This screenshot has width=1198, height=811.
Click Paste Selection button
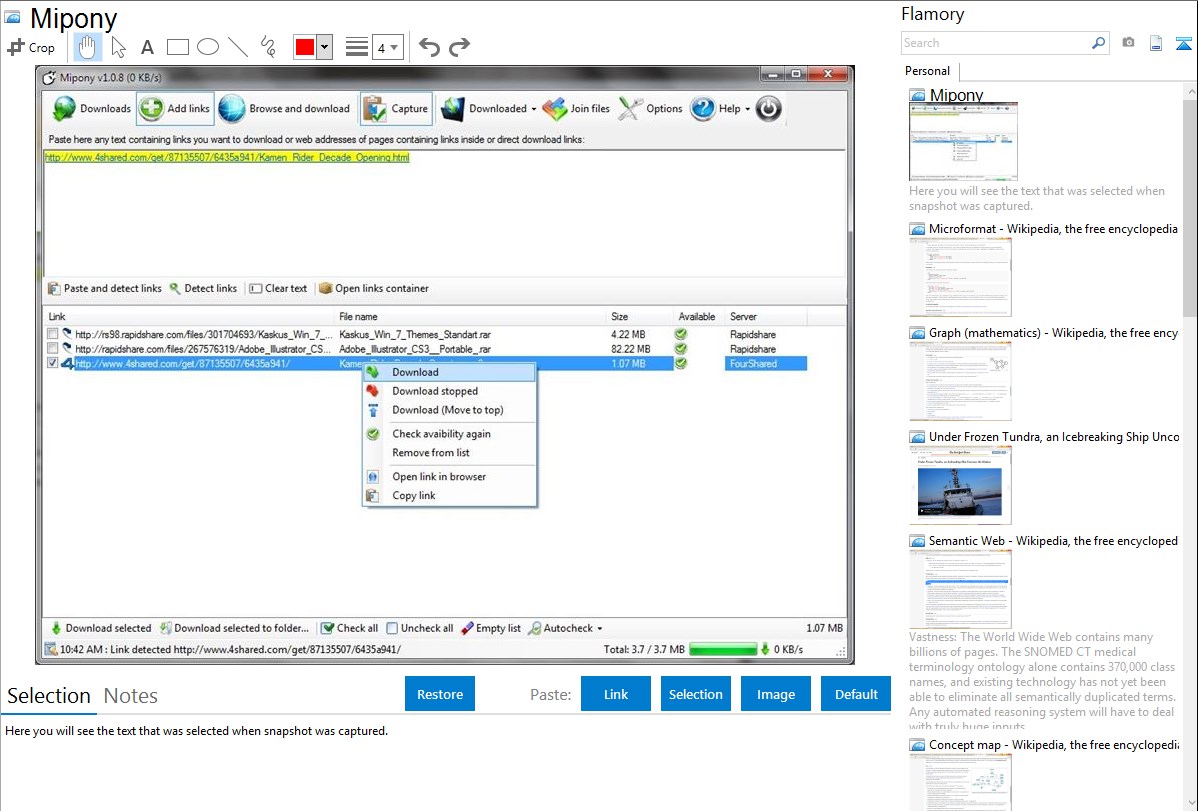[x=695, y=694]
